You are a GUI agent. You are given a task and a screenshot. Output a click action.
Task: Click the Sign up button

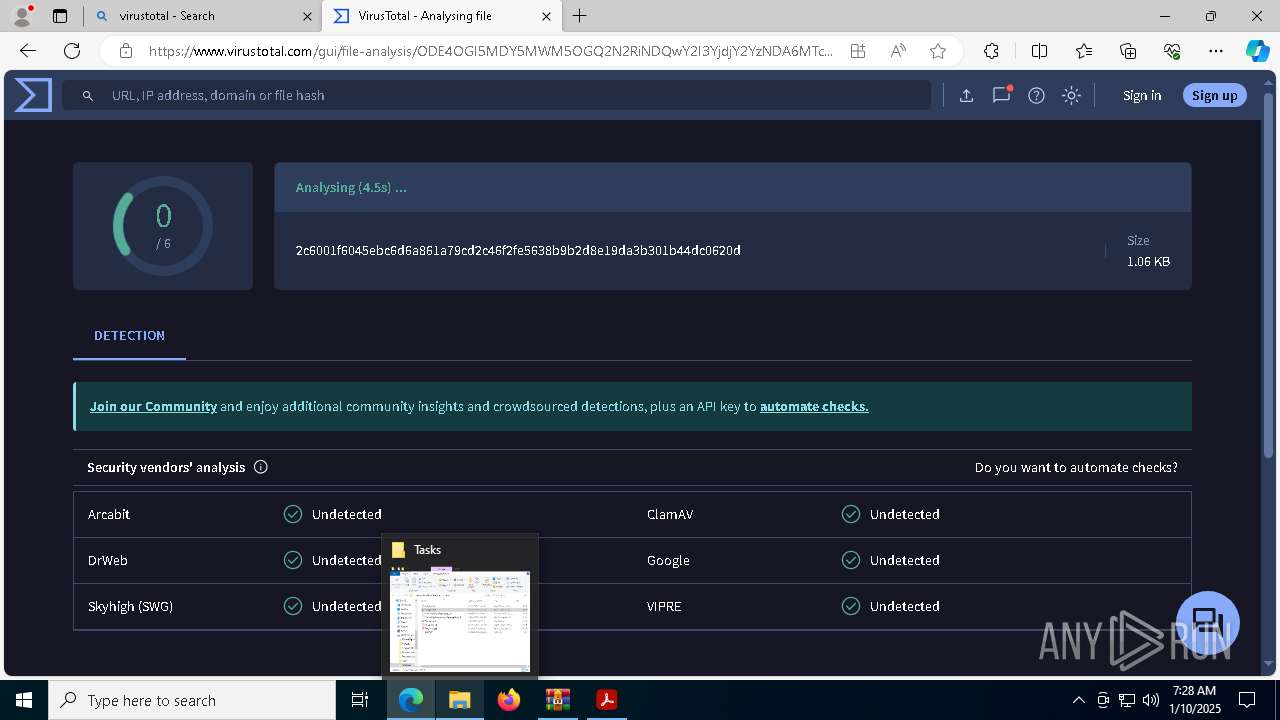[1214, 95]
